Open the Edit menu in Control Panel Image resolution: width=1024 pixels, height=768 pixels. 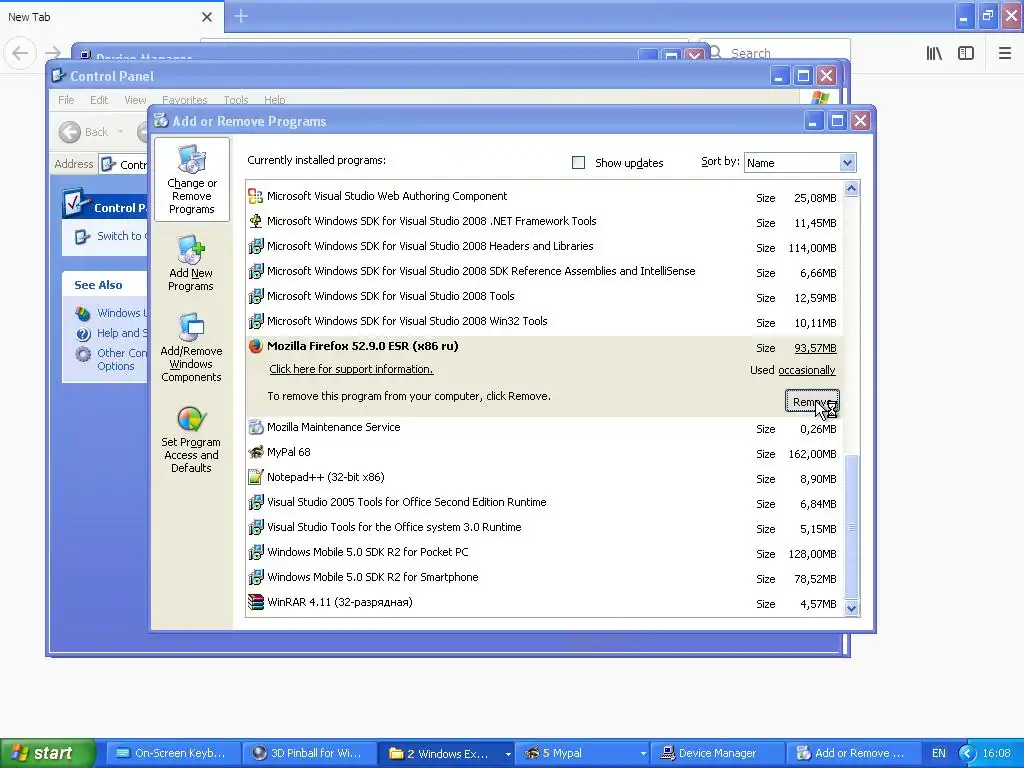tap(99, 100)
